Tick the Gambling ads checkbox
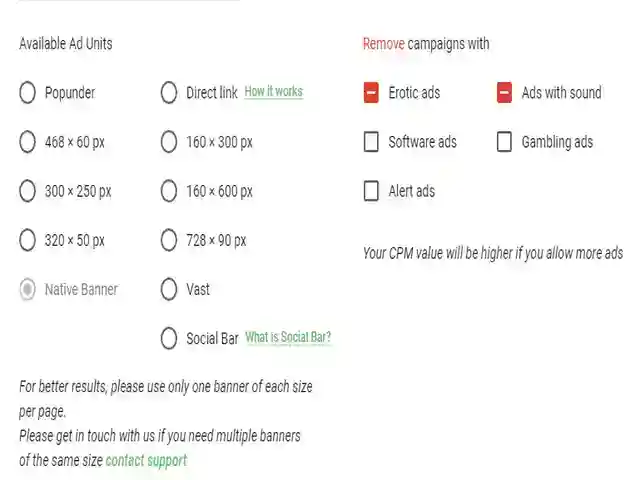640x480 pixels. [x=504, y=142]
